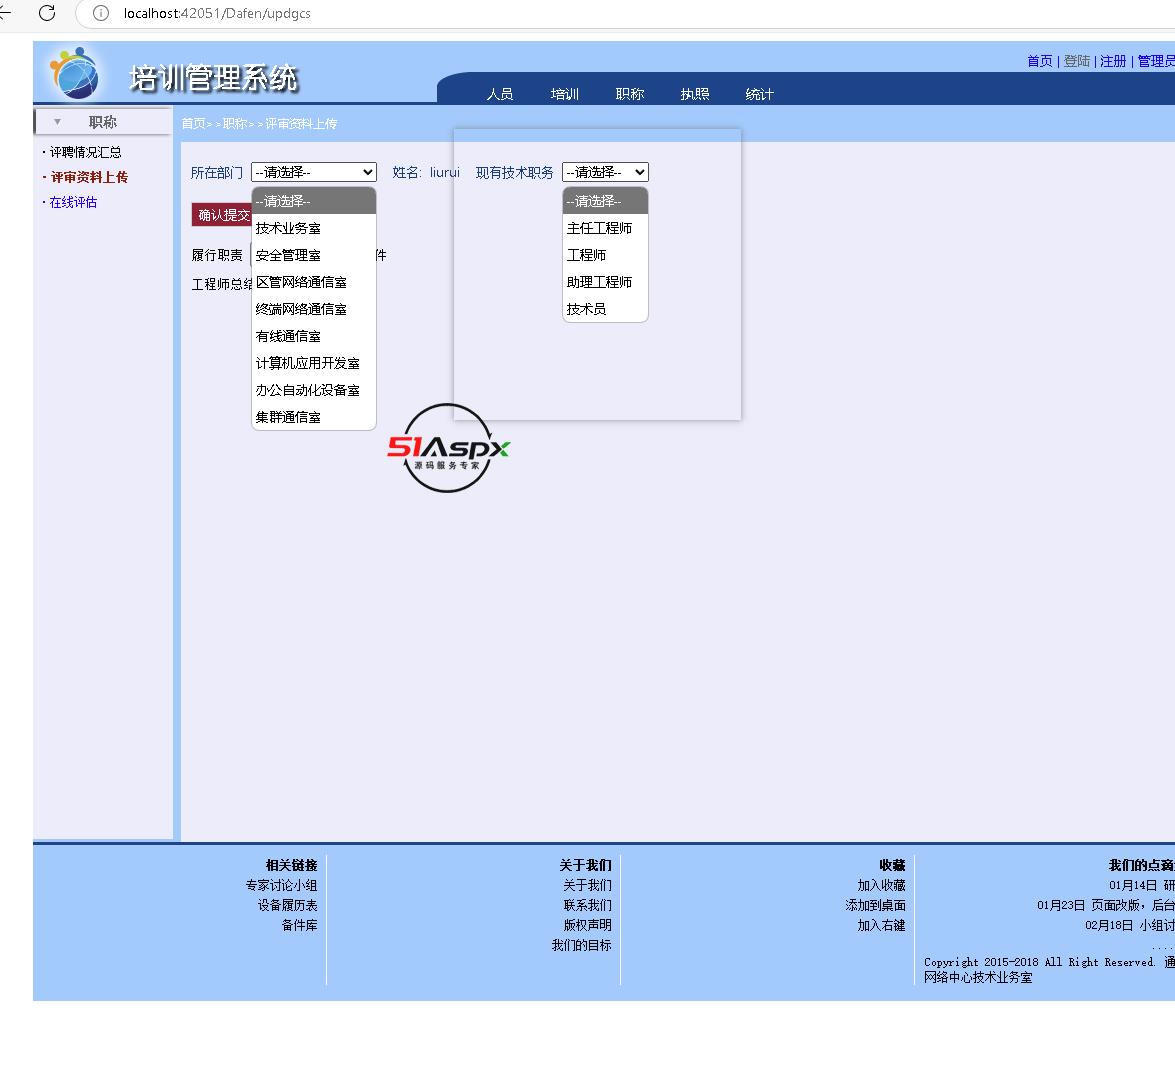Click the site information icon in address bar
This screenshot has height=1081, width=1175.
pos(100,13)
